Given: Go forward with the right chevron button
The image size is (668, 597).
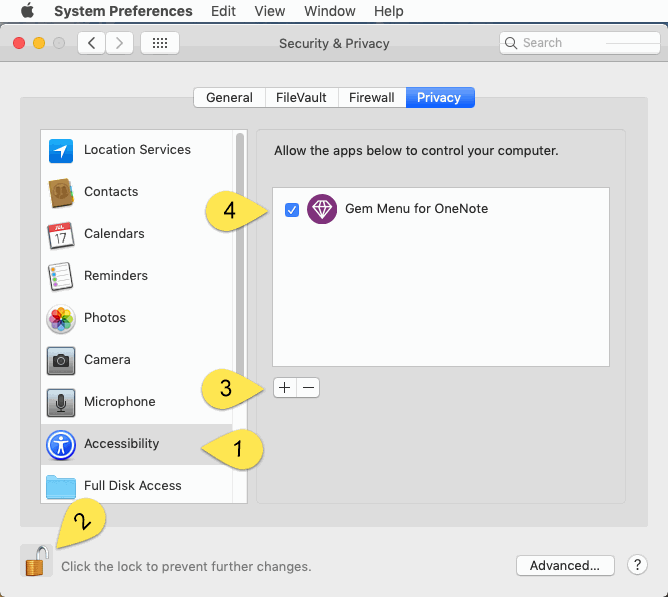Looking at the screenshot, I should coord(119,43).
